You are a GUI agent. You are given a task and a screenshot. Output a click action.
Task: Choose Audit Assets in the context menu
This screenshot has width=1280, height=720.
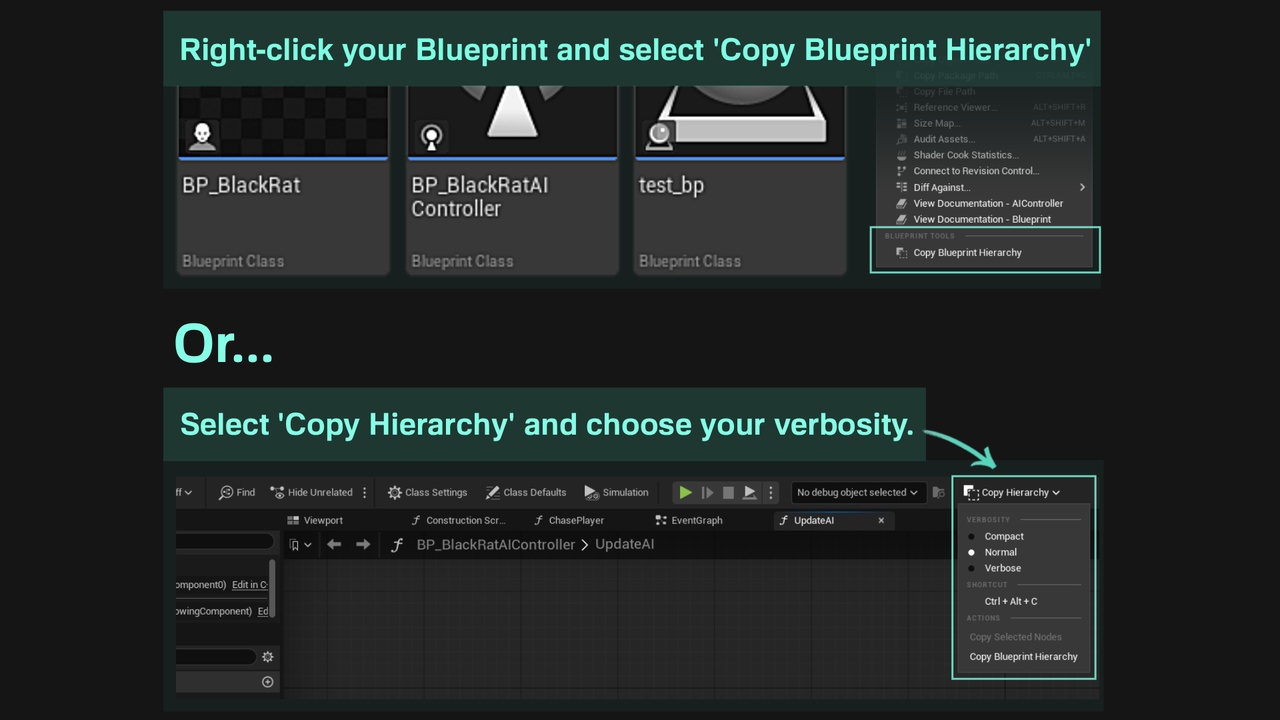point(943,139)
